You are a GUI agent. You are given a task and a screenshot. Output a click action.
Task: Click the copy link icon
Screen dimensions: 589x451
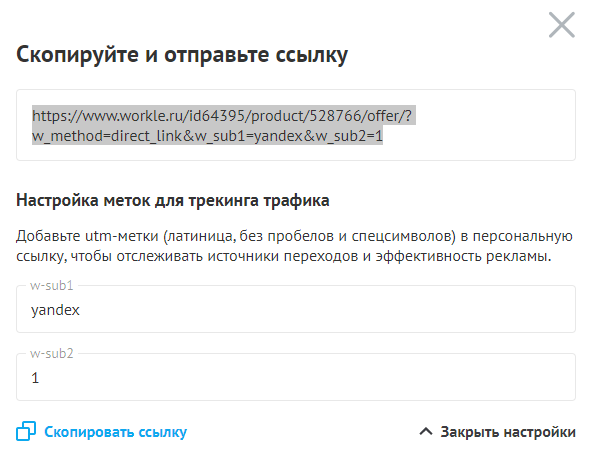point(26,431)
